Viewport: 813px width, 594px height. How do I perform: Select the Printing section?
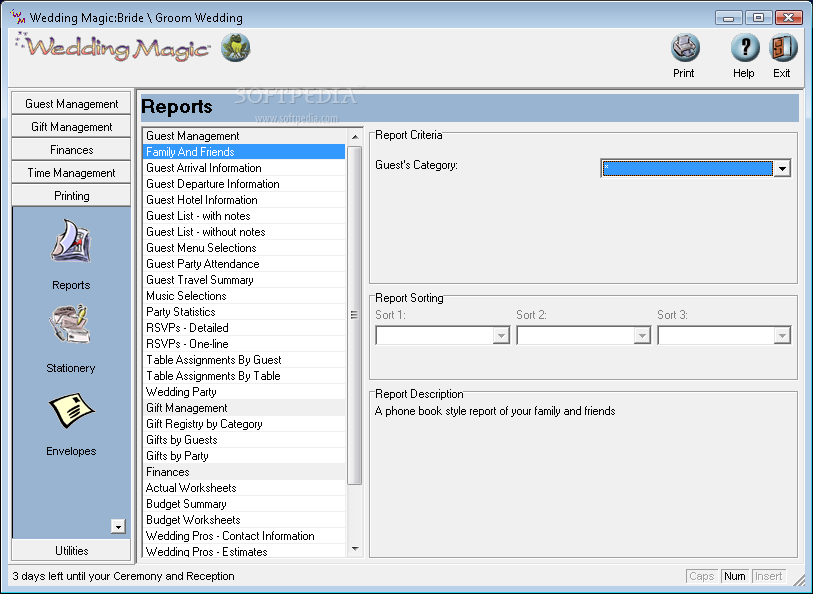(71, 195)
